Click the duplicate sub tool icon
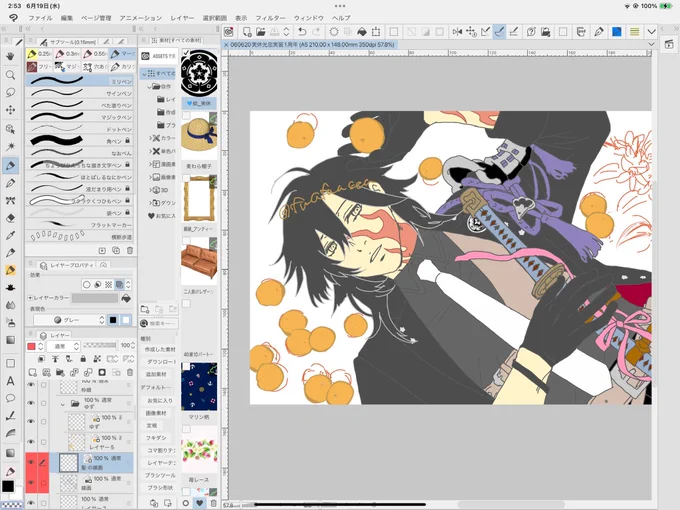Screen dimensions: 680x510 116,251
